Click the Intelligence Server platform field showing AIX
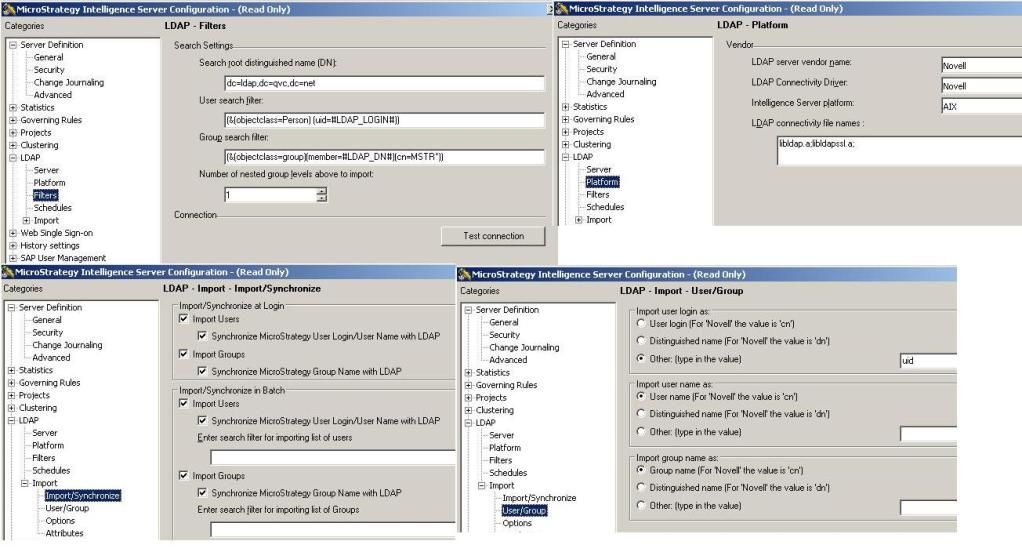The image size is (1022, 552). pos(981,106)
